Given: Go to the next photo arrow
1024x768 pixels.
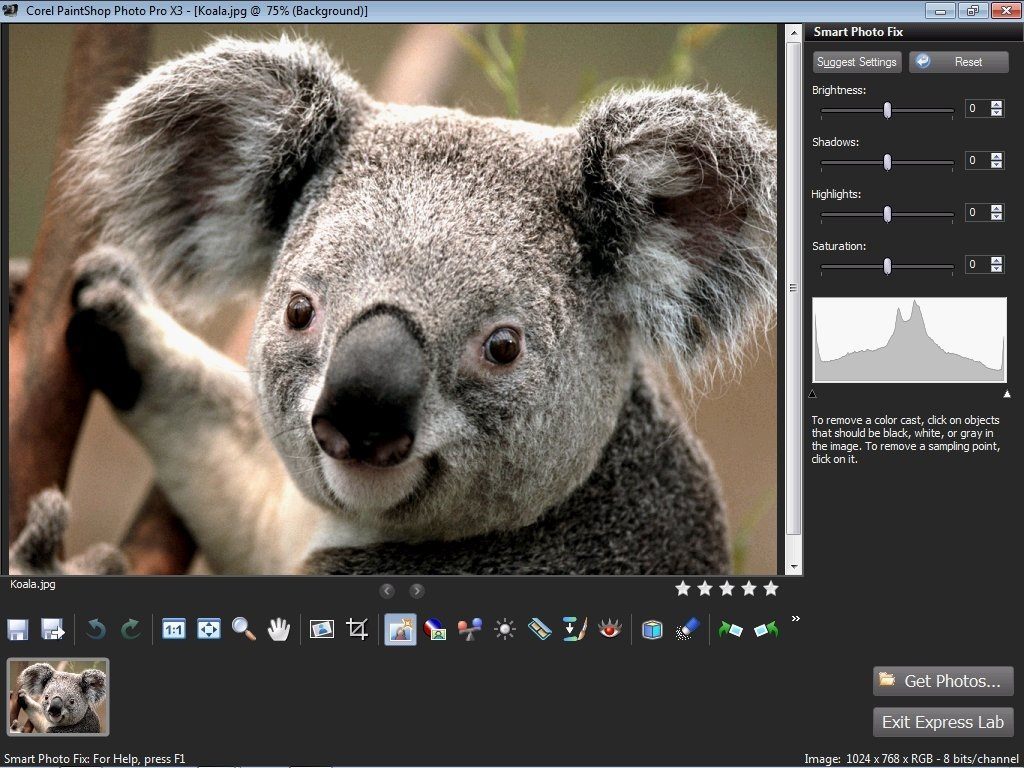Looking at the screenshot, I should pos(416,590).
